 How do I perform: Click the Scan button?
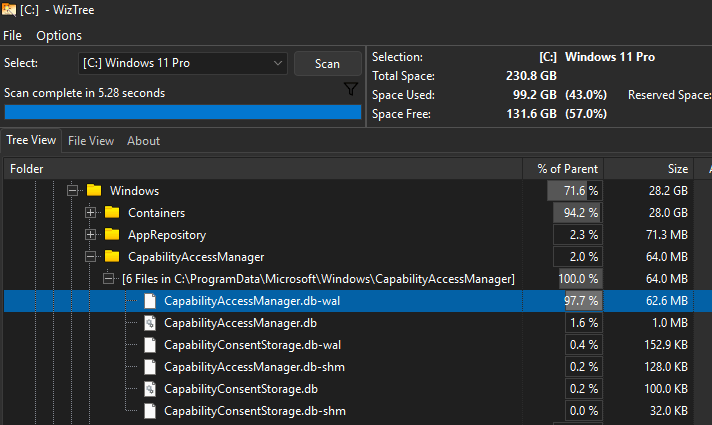(x=327, y=64)
